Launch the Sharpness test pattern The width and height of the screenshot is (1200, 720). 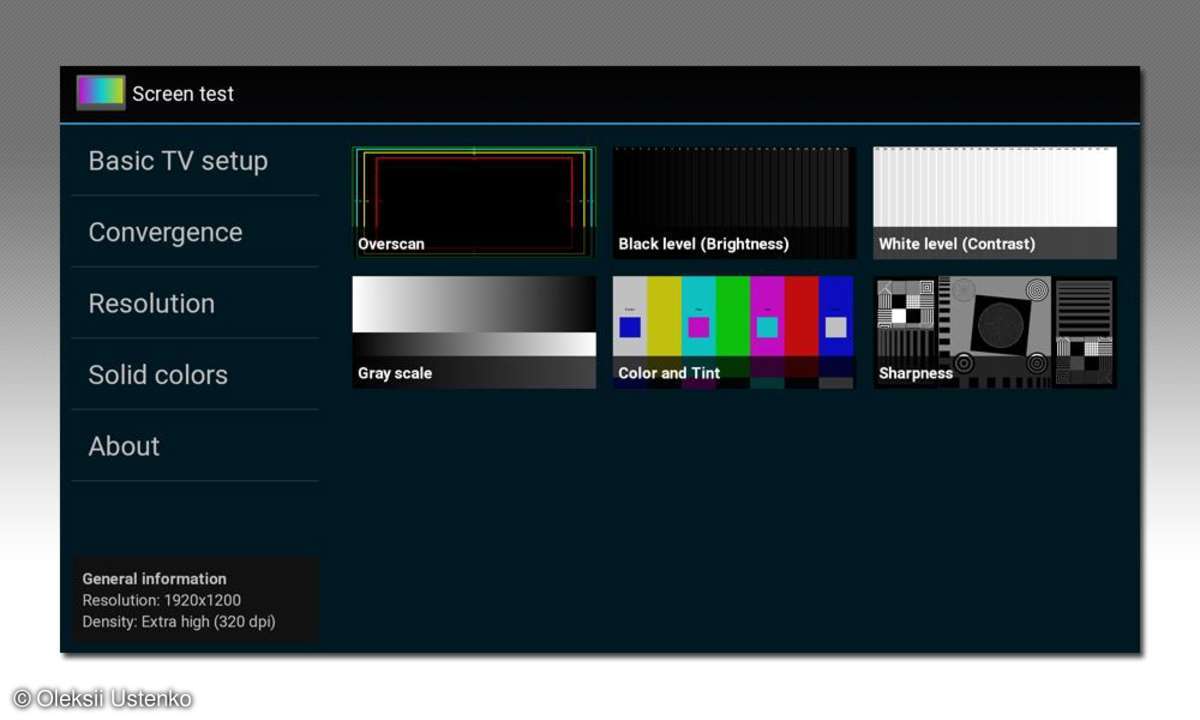tap(995, 333)
